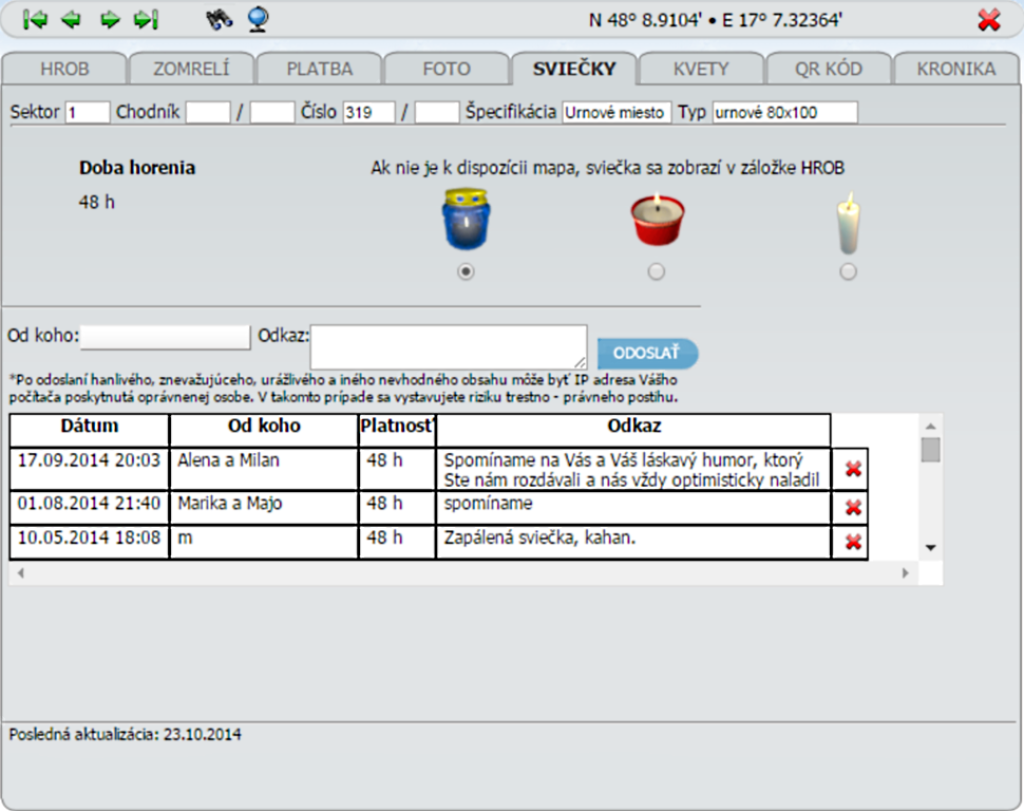Screen dimensions: 1024x811
Task: Switch to the HROB tab
Action: coord(64,69)
